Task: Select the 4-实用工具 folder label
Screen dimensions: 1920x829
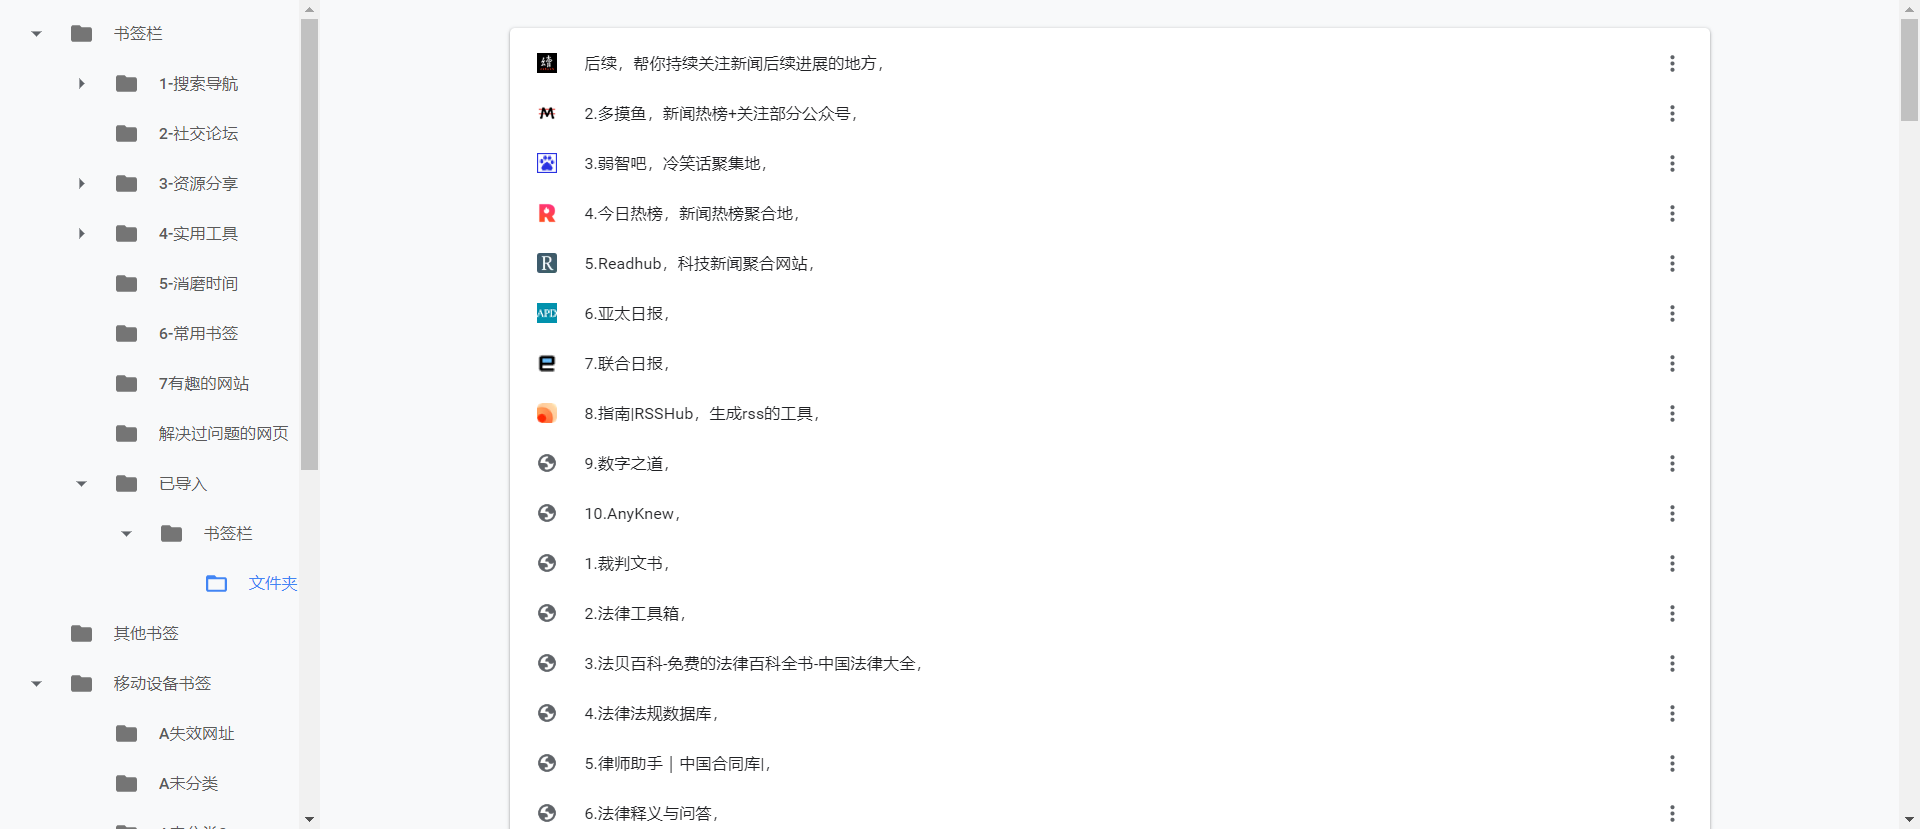Action: 198,234
